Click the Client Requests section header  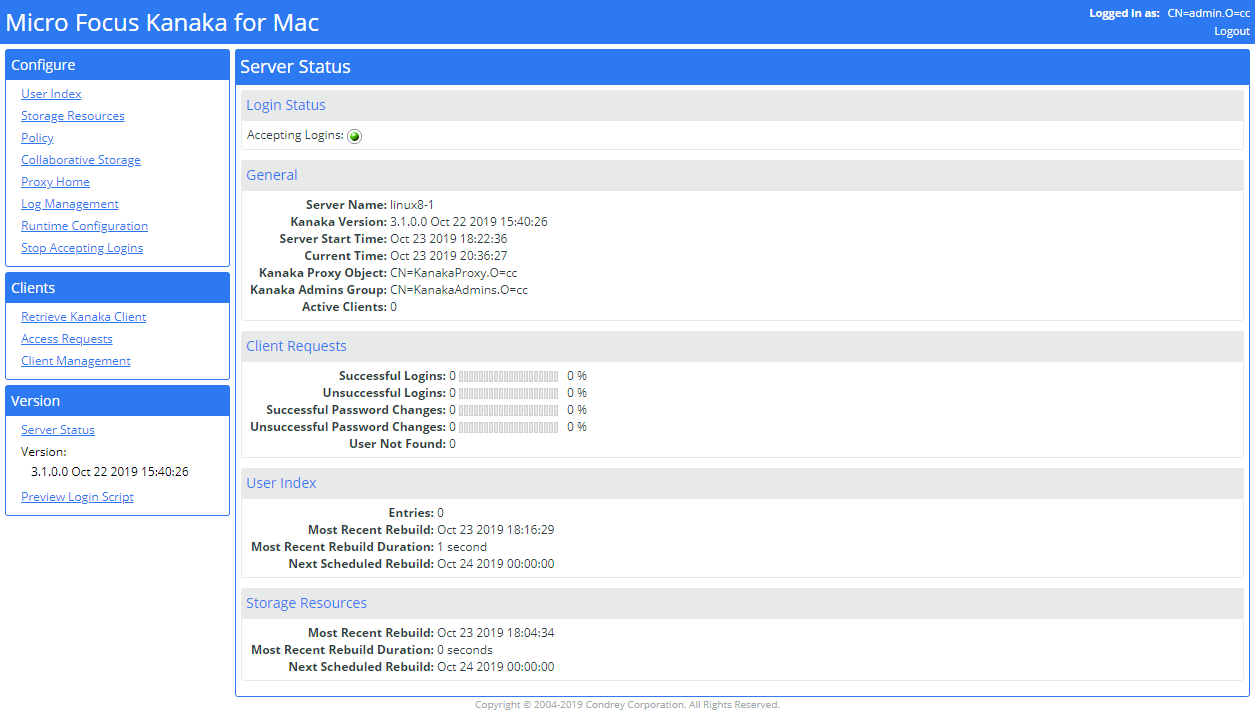(297, 345)
